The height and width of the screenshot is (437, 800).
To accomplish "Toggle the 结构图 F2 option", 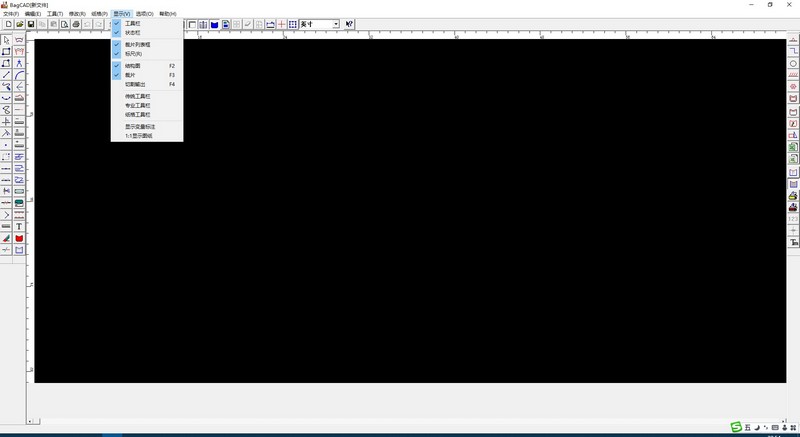I will click(x=133, y=65).
